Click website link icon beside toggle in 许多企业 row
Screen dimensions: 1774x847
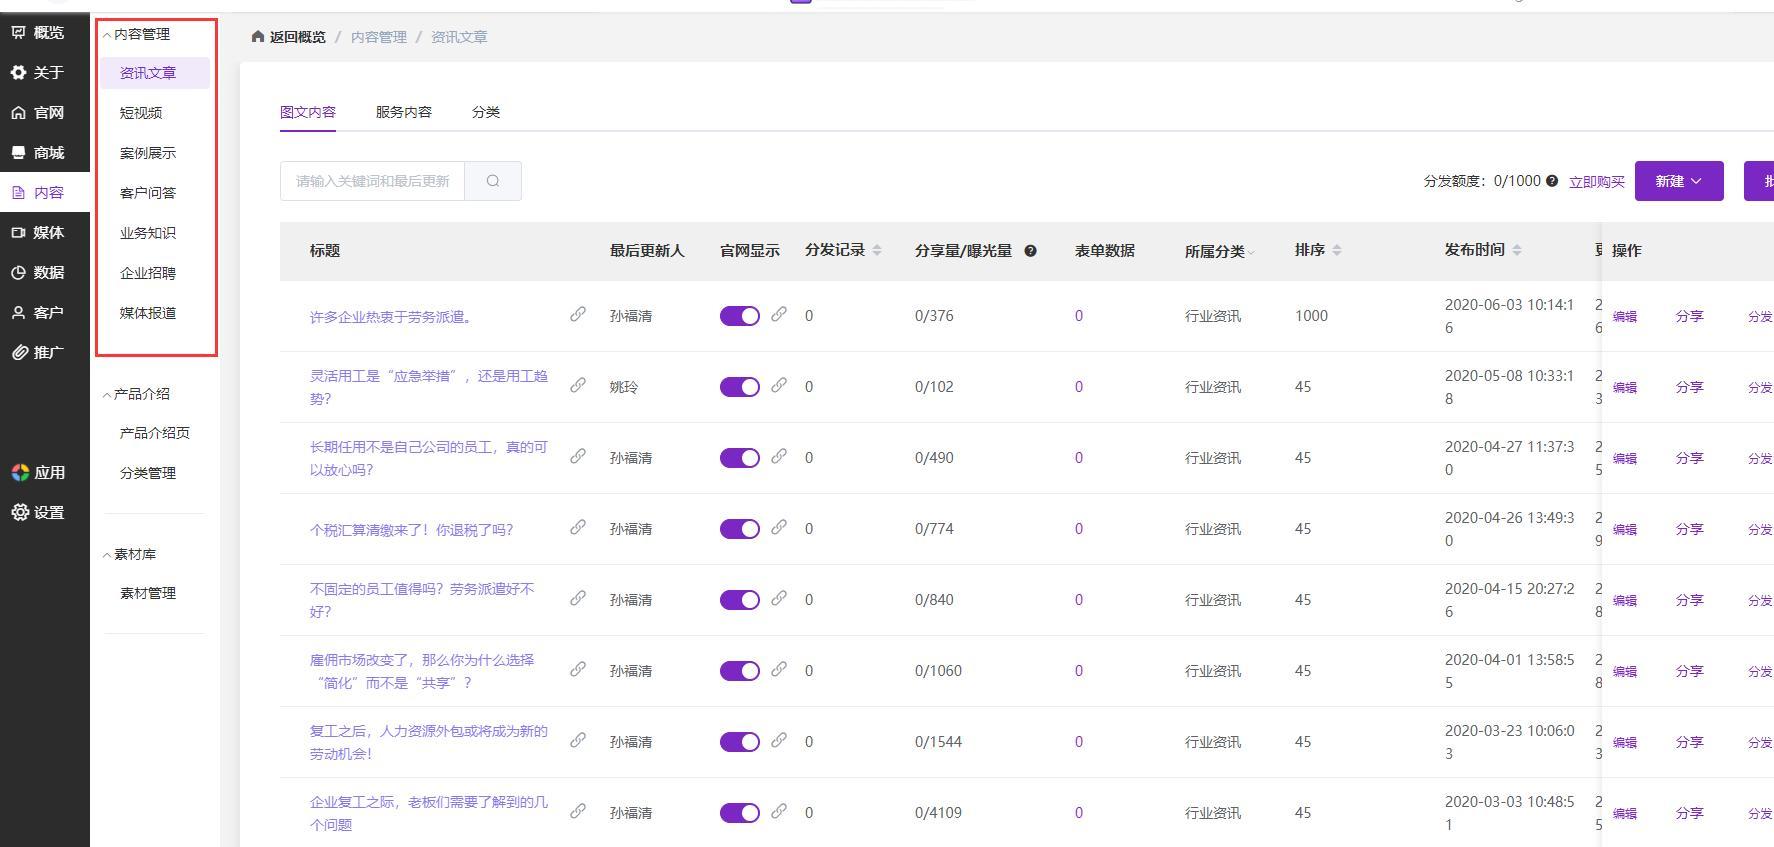click(779, 314)
